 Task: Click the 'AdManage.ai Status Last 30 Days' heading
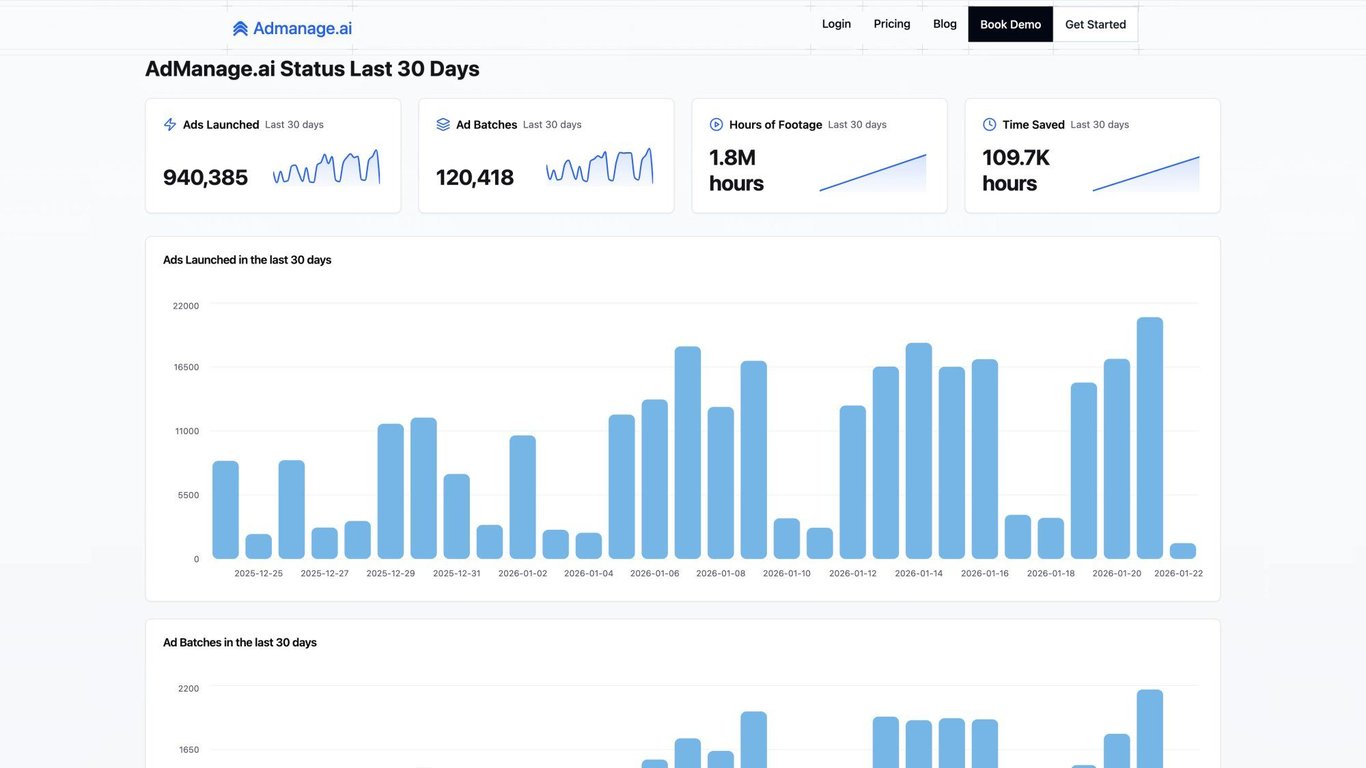[312, 69]
